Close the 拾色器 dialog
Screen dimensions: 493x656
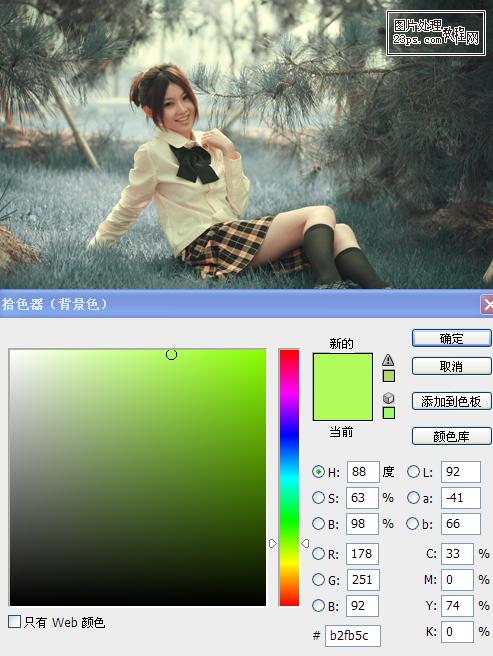click(487, 305)
